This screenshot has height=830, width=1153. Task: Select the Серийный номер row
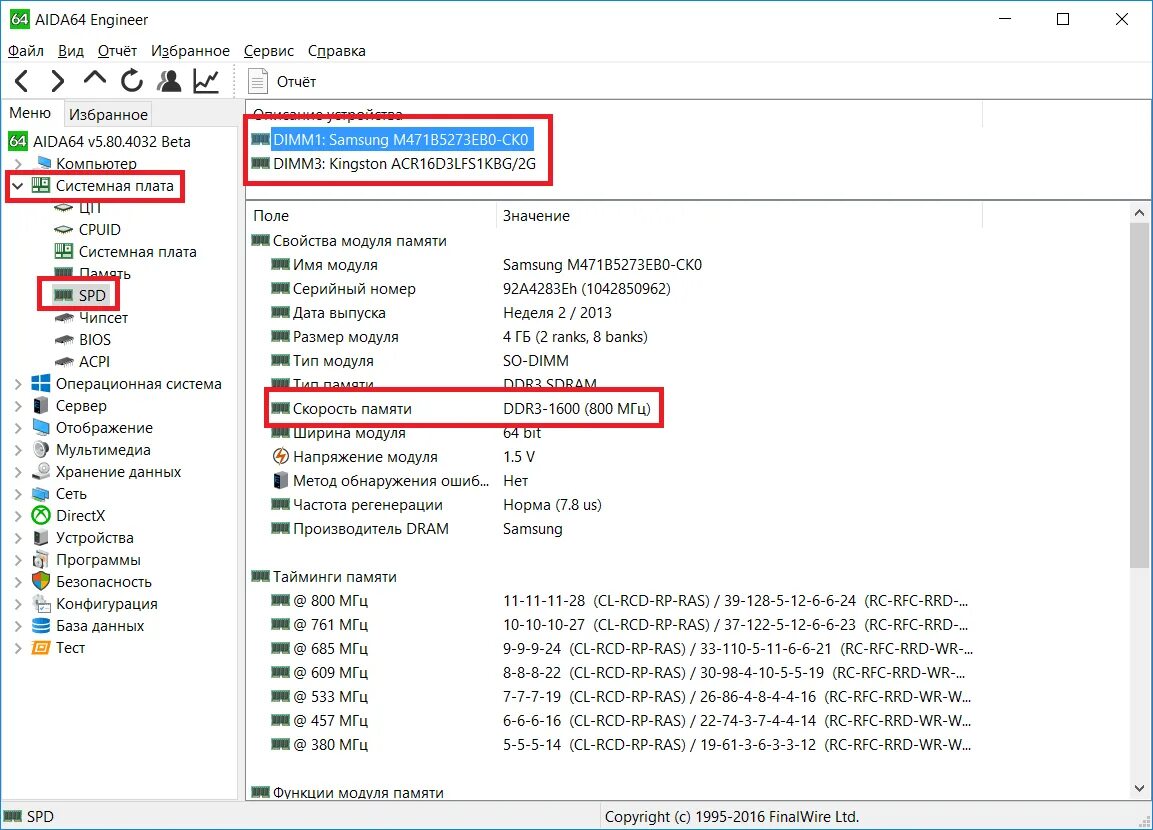click(471, 289)
